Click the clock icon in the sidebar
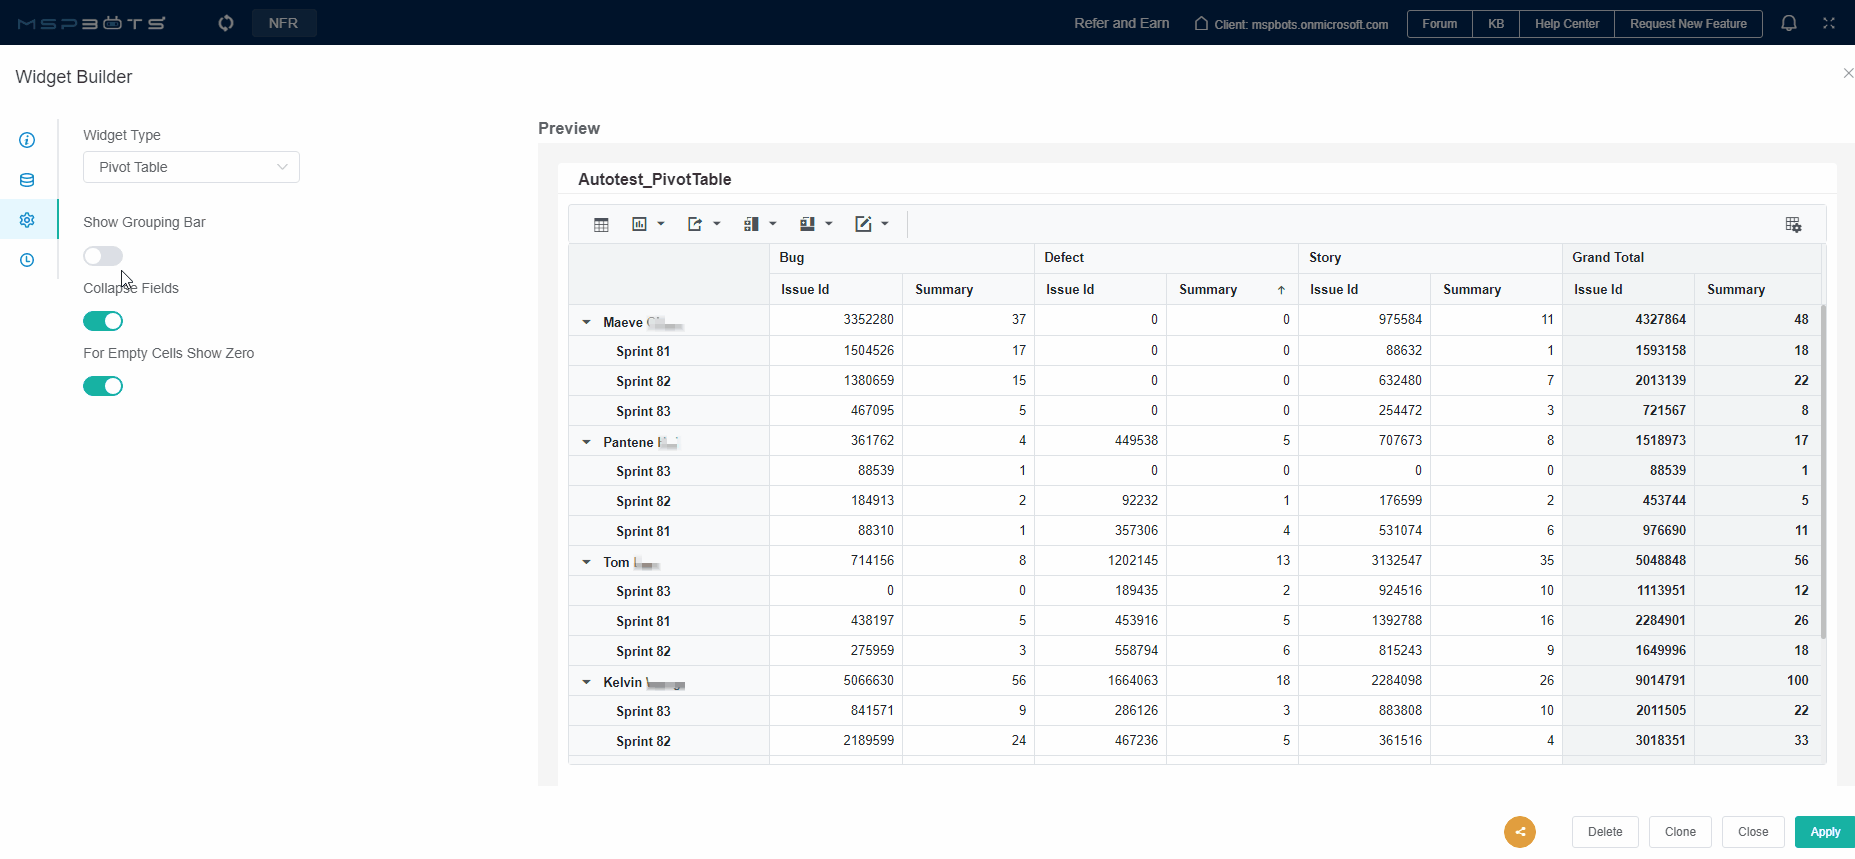The image size is (1855, 859). tap(27, 260)
